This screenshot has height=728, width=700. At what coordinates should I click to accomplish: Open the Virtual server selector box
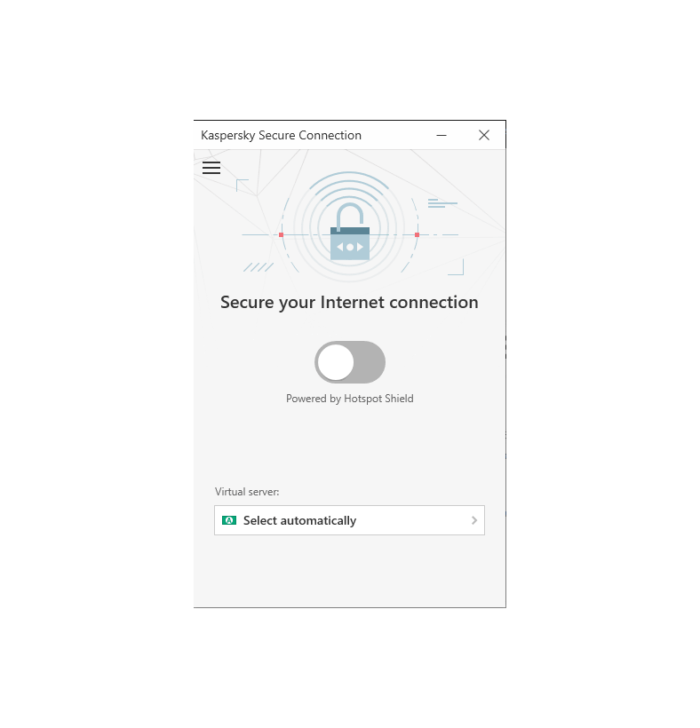click(350, 520)
